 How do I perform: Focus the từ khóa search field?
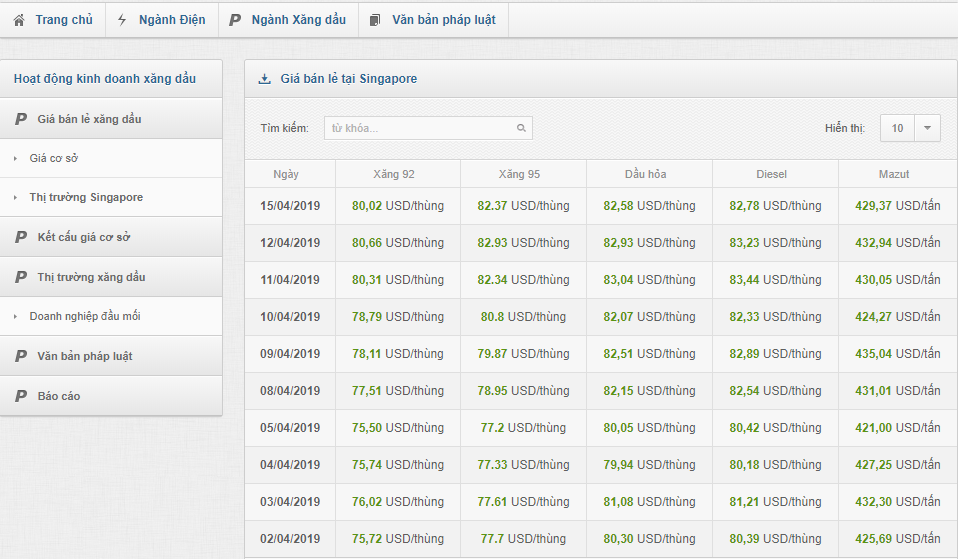coord(428,128)
